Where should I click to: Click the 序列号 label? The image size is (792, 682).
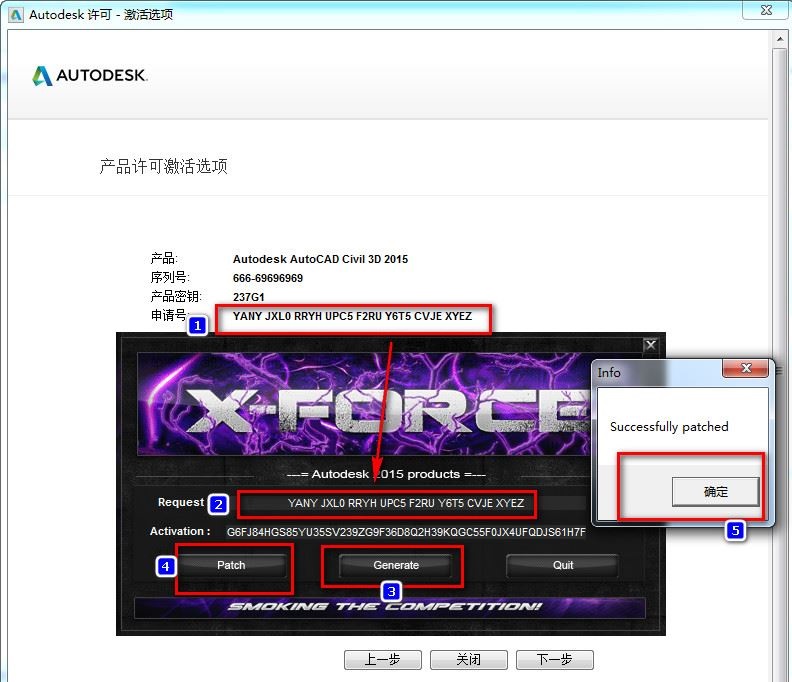170,277
